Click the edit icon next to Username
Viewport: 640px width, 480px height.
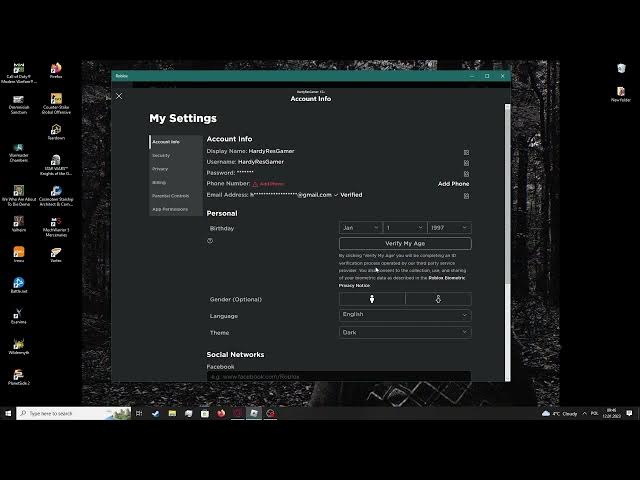point(466,162)
